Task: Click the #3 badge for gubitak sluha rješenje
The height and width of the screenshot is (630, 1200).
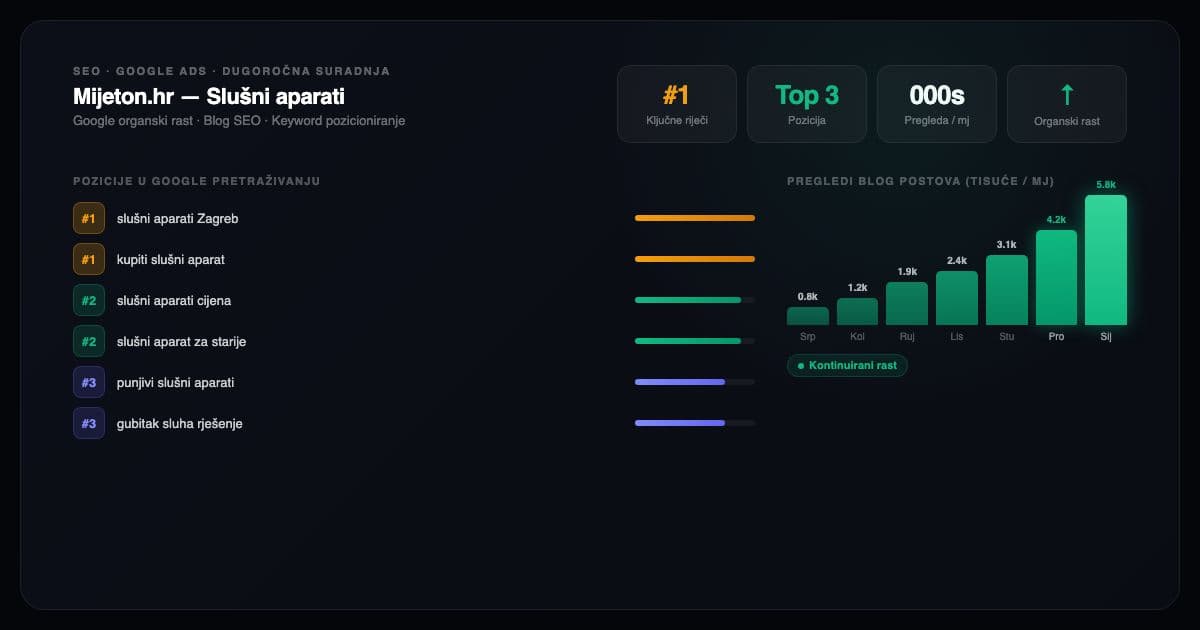Action: coord(89,423)
